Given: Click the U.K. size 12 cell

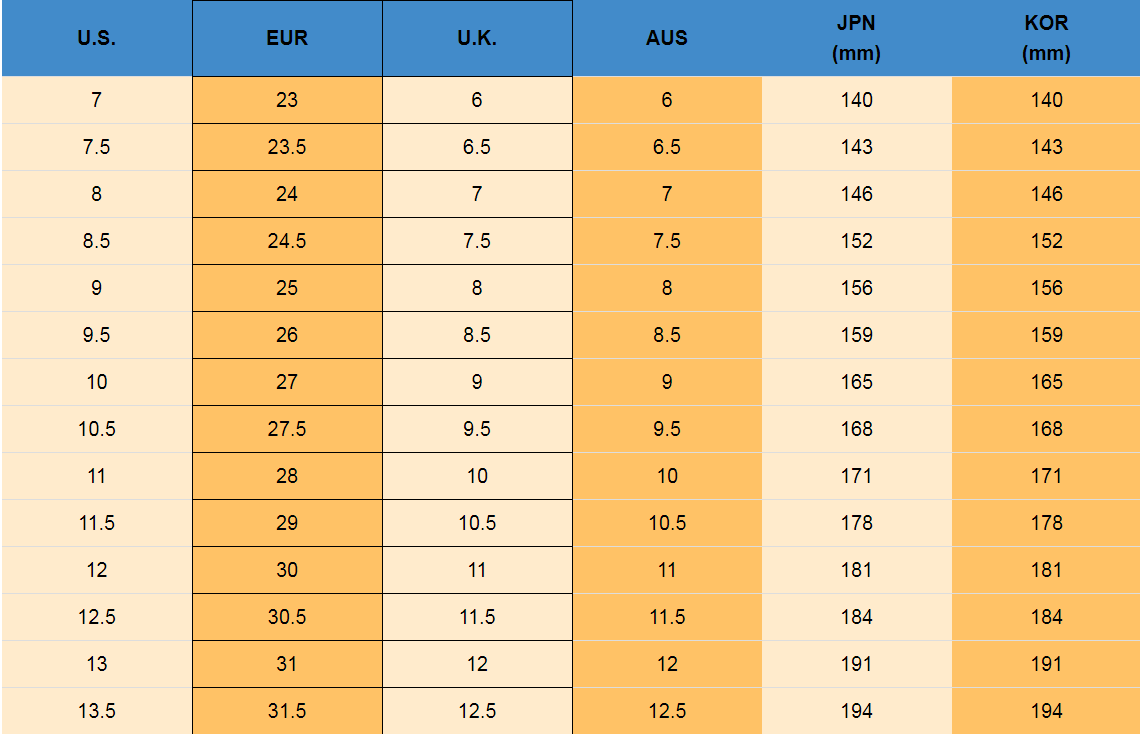Looking at the screenshot, I should coord(477,664).
